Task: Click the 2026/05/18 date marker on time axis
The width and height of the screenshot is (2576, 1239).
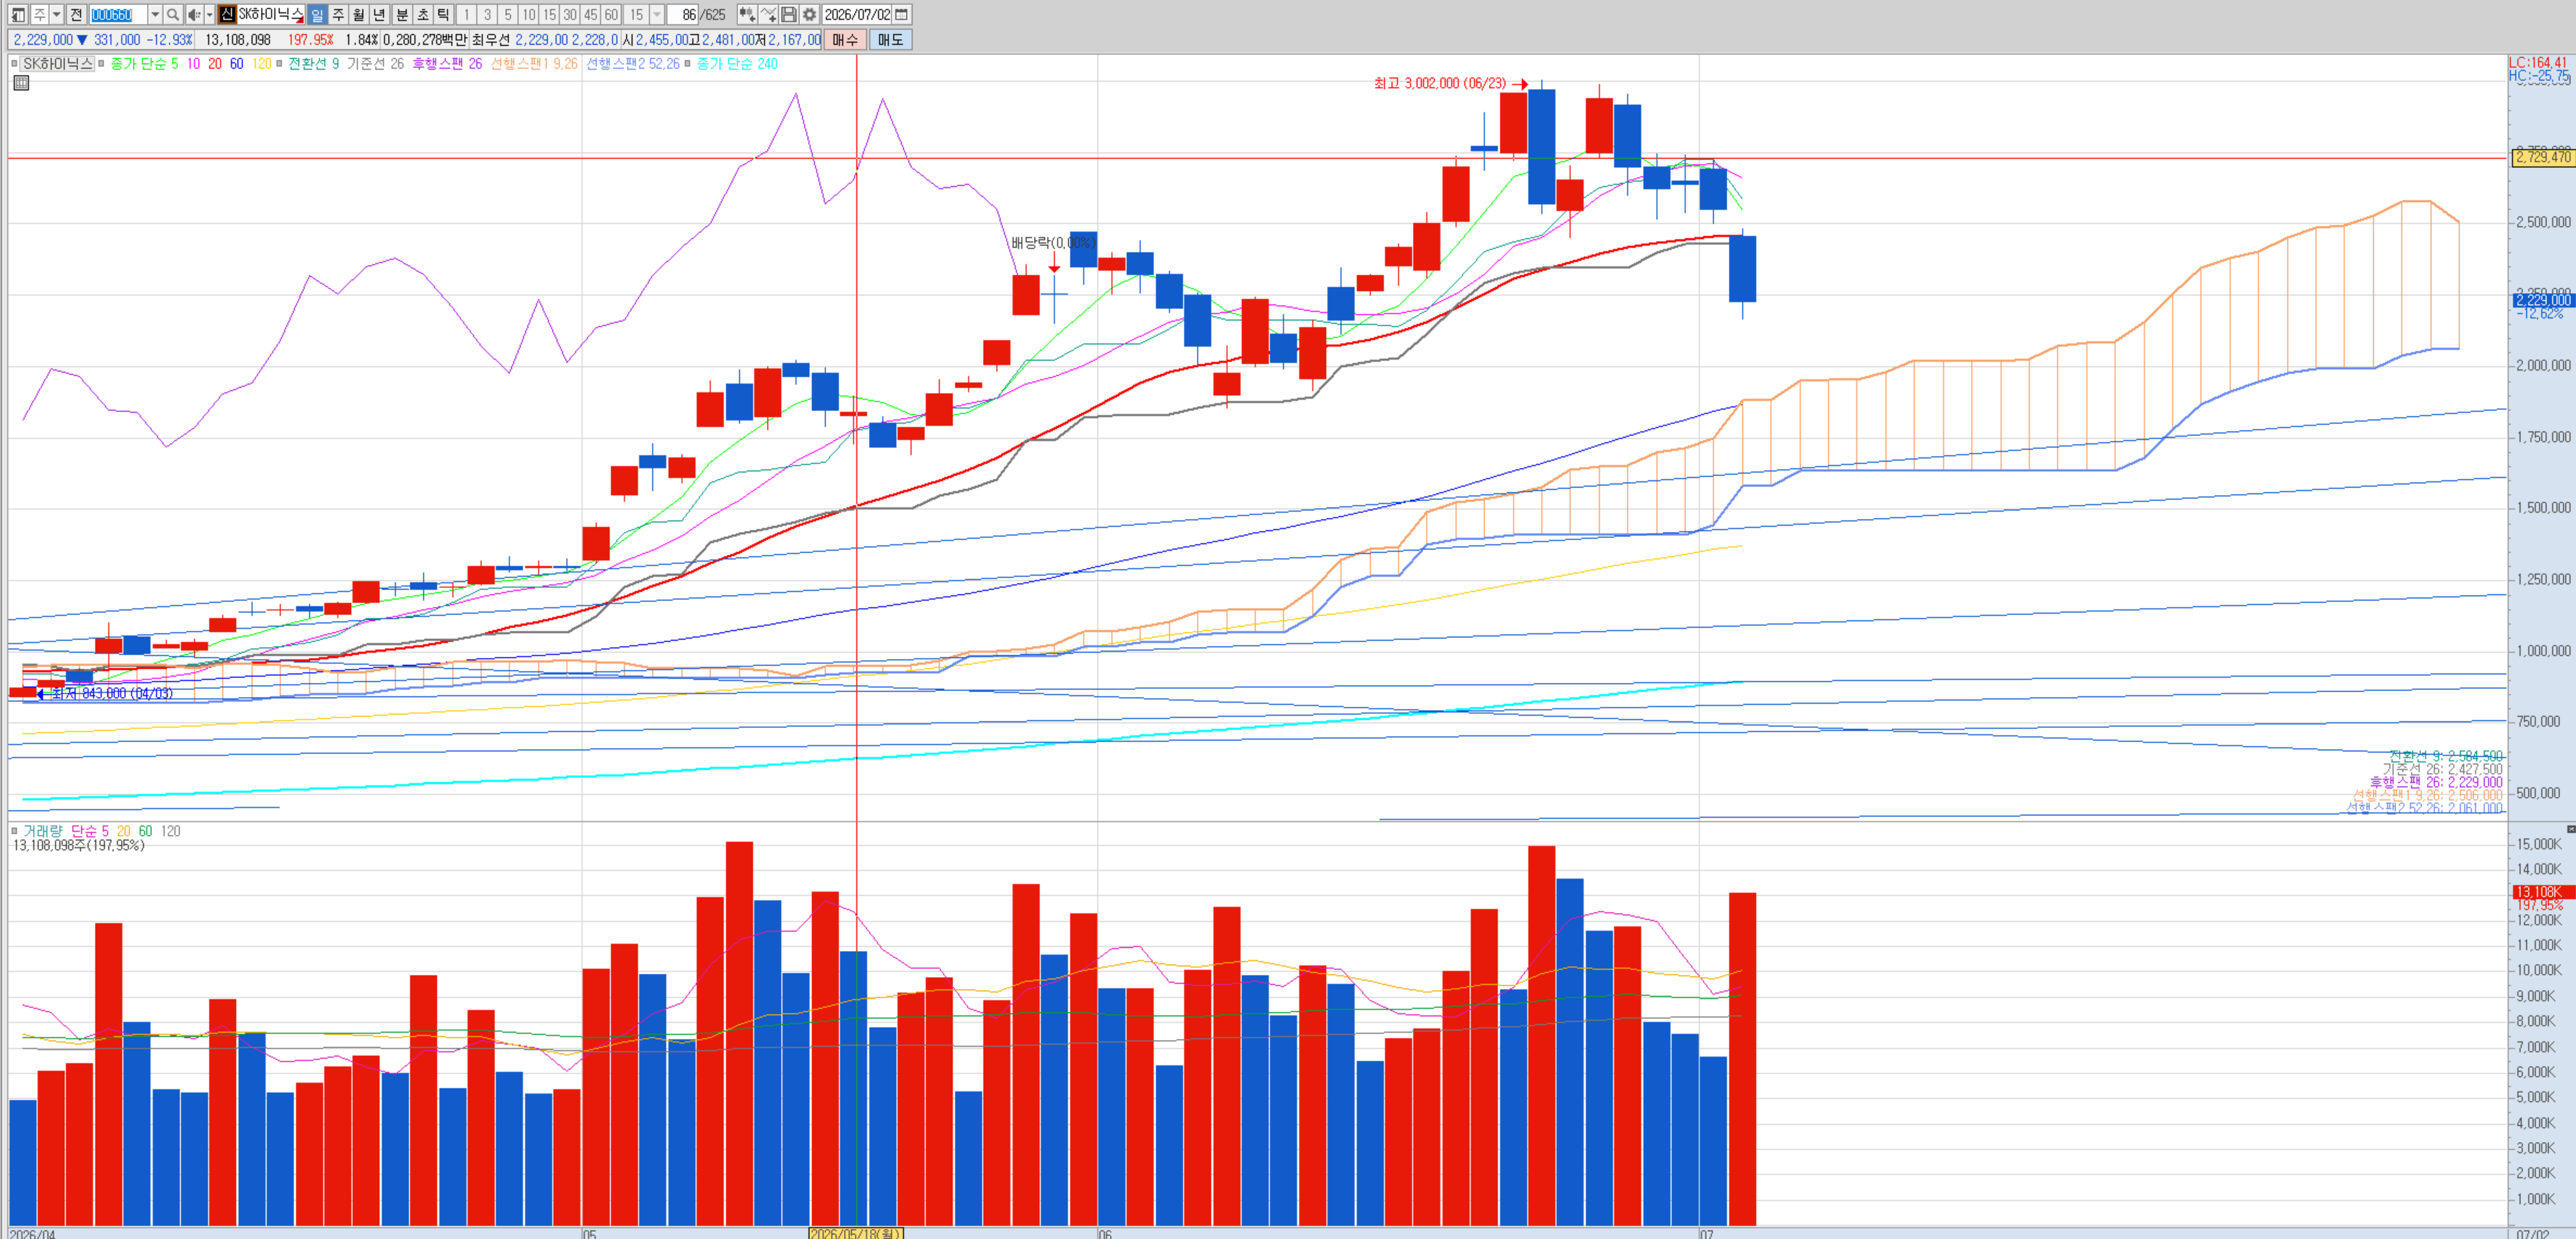Action: [856, 1233]
